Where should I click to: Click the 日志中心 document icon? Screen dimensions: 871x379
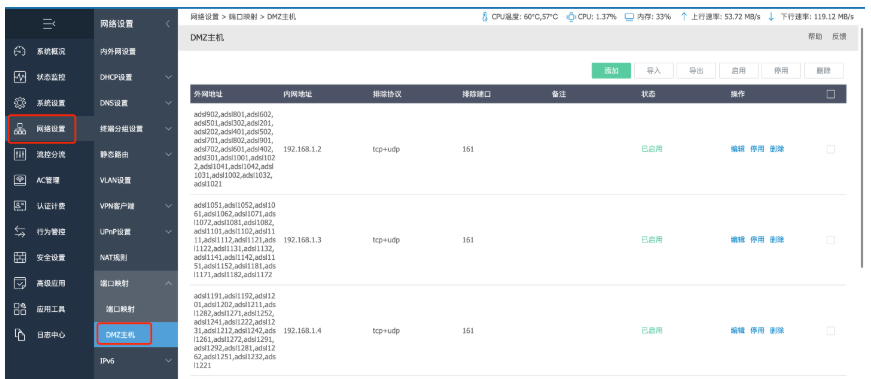point(20,335)
